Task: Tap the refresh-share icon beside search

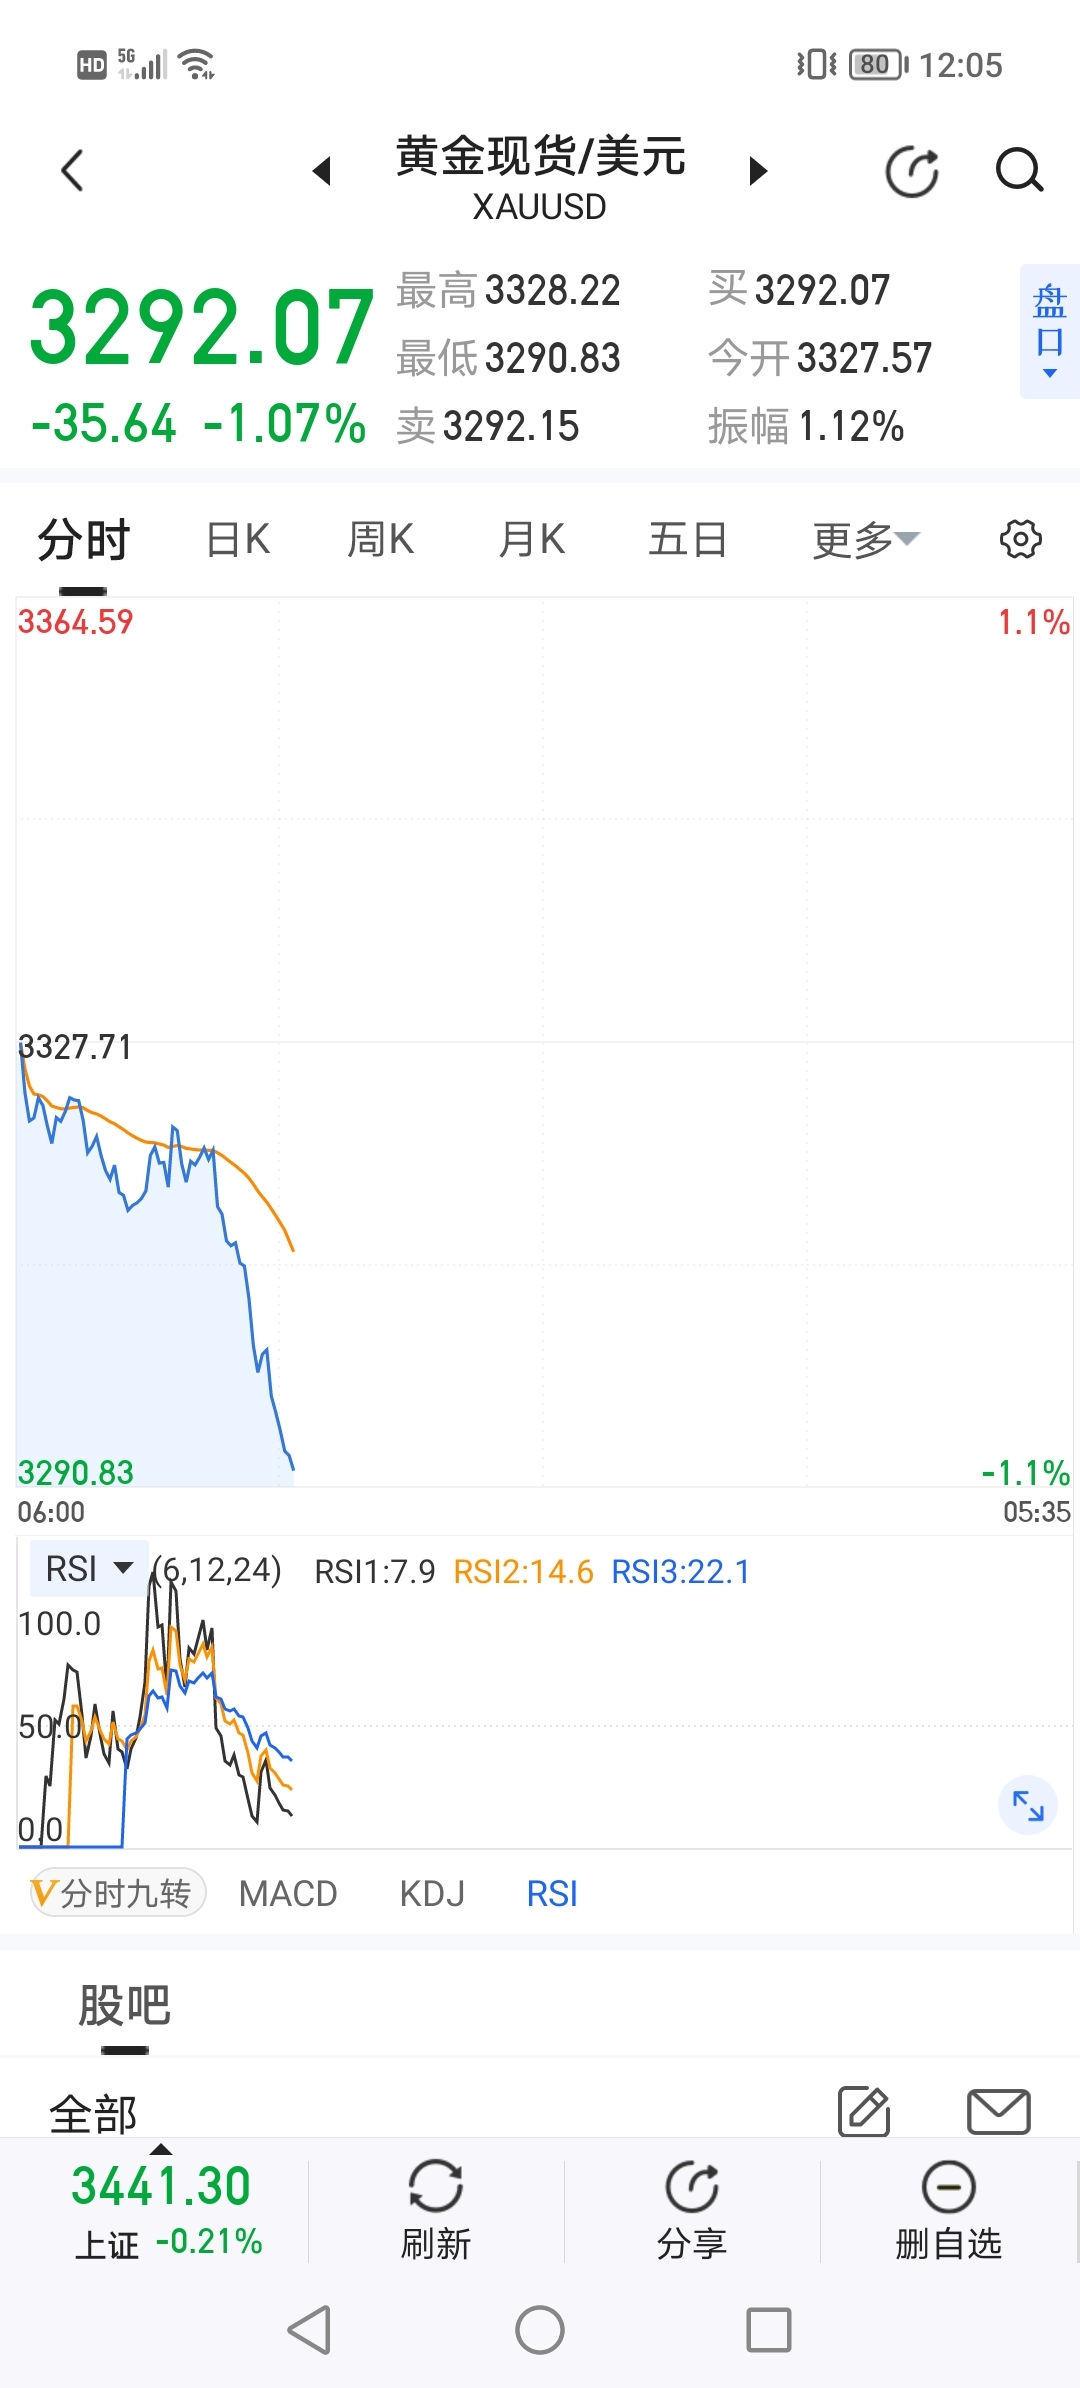Action: coord(912,171)
